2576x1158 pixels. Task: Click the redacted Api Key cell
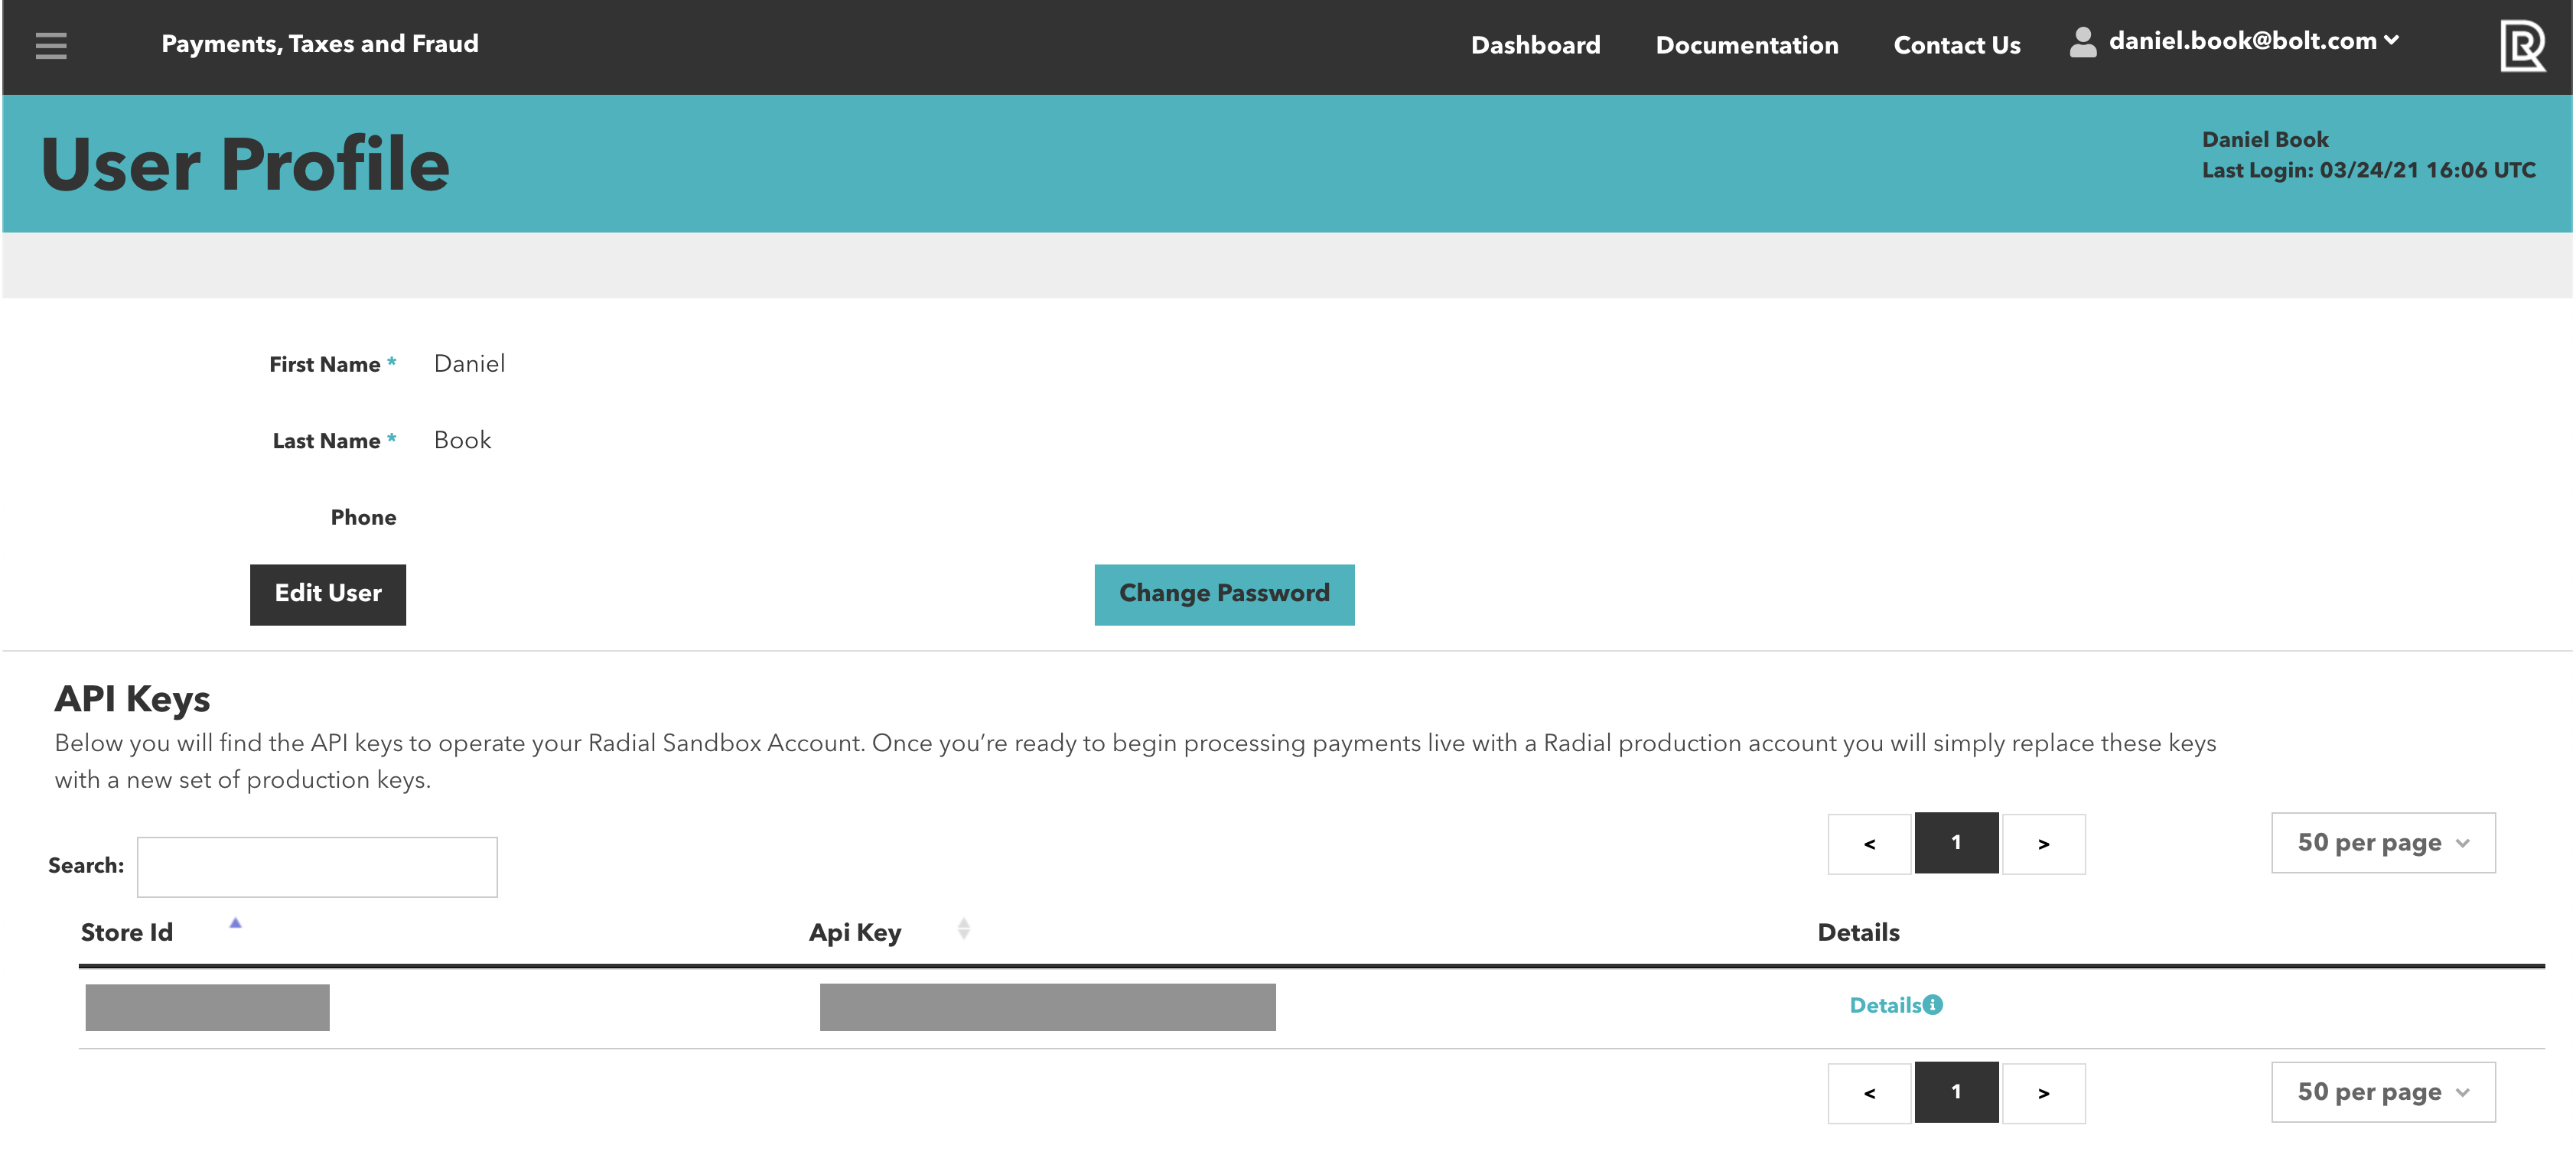click(x=1047, y=1007)
